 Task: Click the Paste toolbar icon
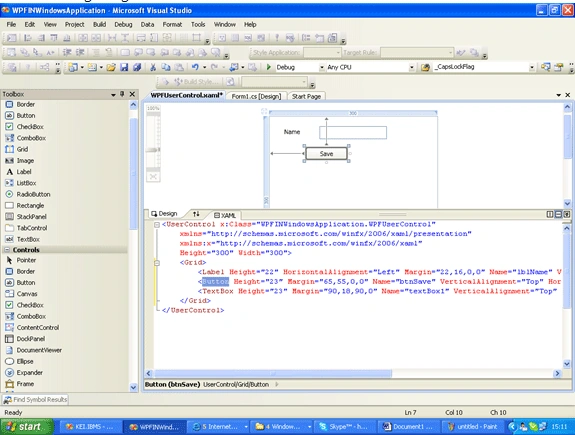click(179, 67)
